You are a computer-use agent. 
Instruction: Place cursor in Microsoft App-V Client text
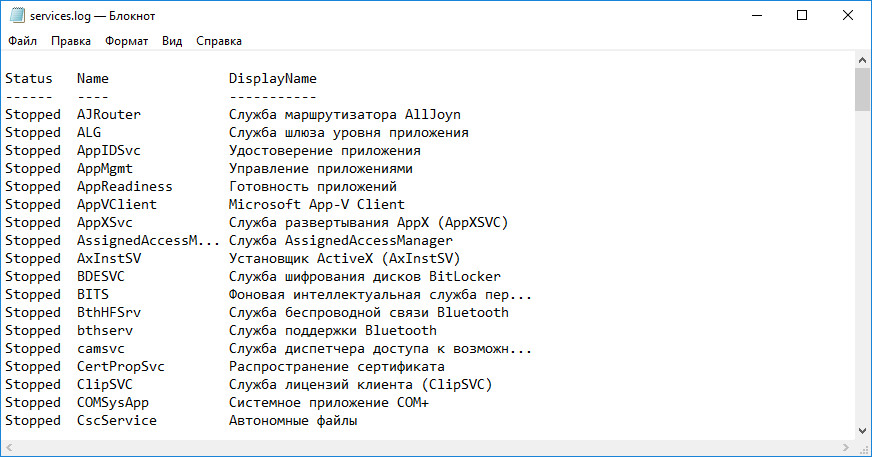(x=316, y=205)
